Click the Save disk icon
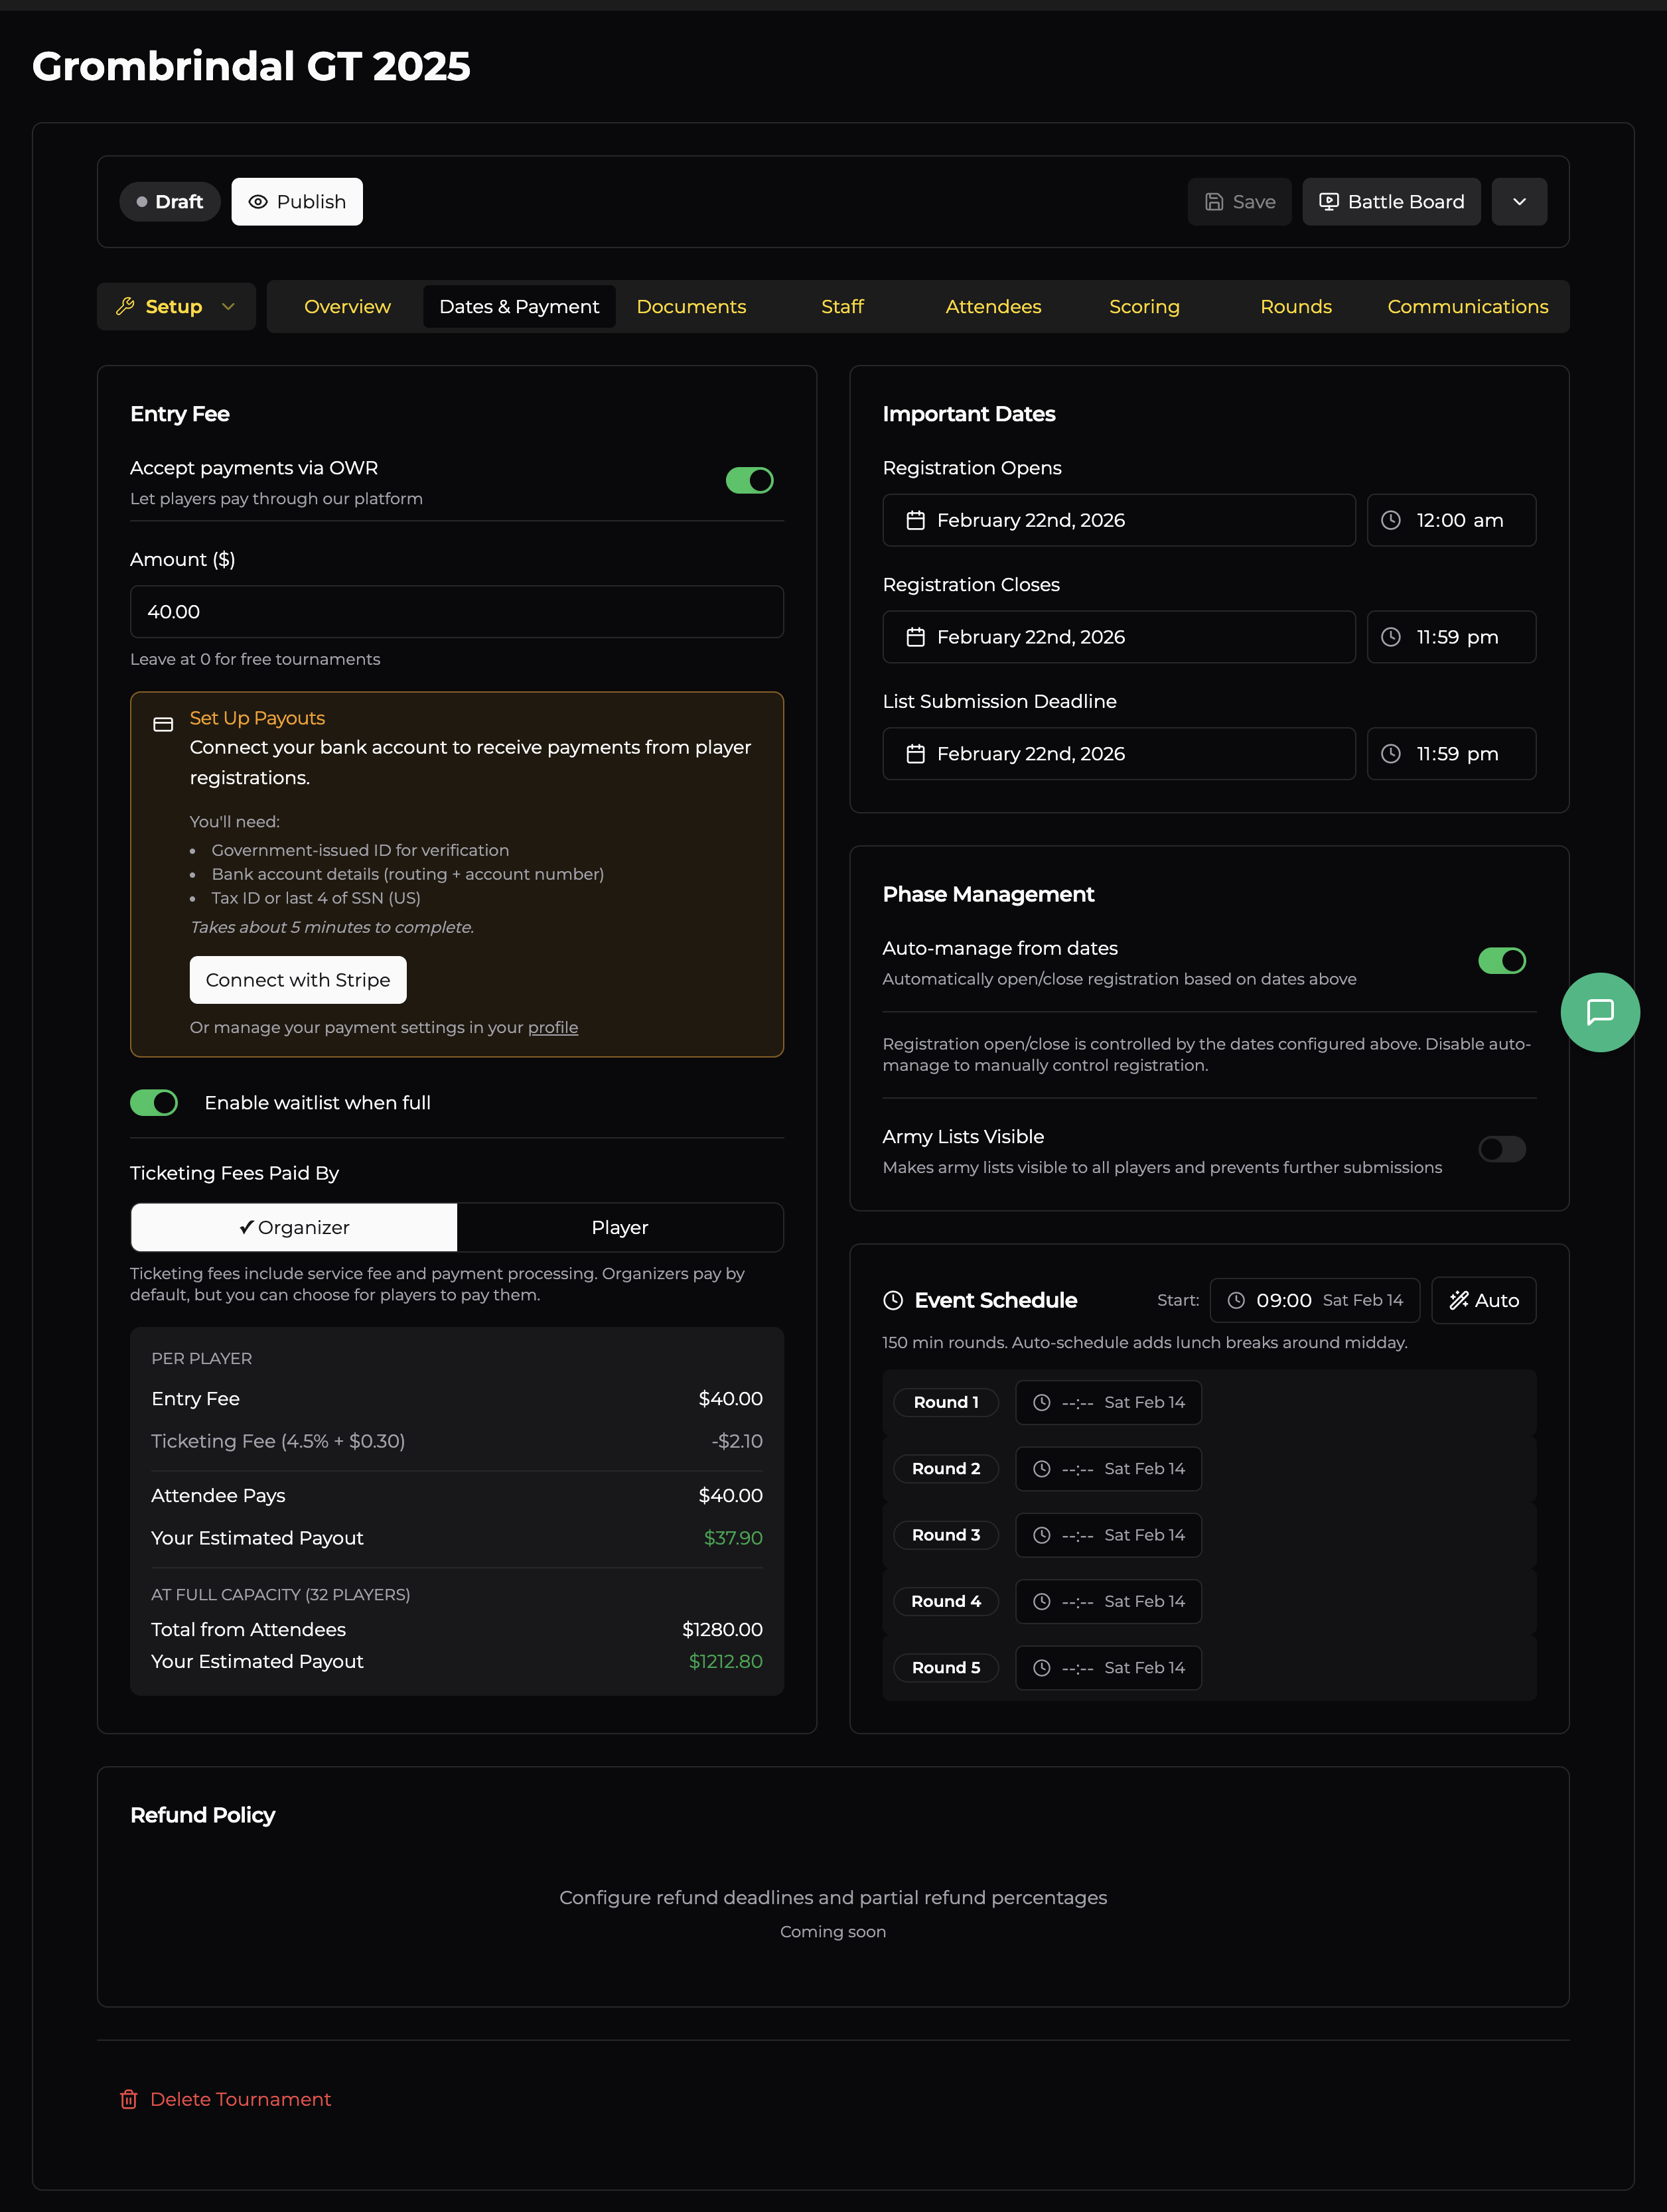This screenshot has width=1667, height=2212. (1214, 201)
